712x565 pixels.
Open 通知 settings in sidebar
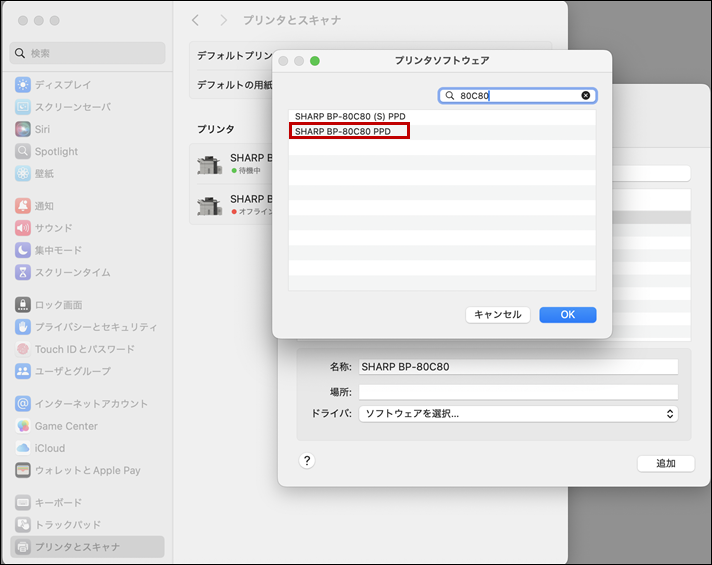[x=34, y=206]
